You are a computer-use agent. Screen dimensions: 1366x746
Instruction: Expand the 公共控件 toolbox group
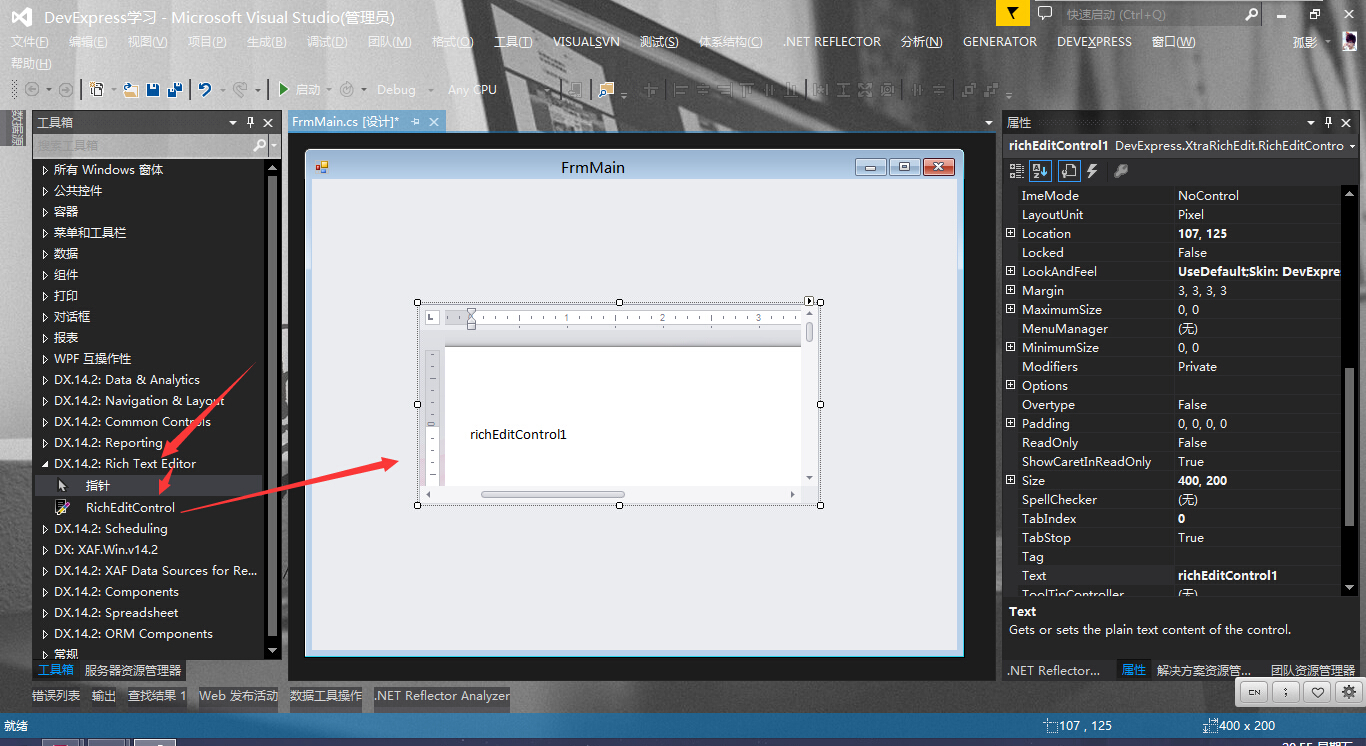pyautogui.click(x=45, y=190)
